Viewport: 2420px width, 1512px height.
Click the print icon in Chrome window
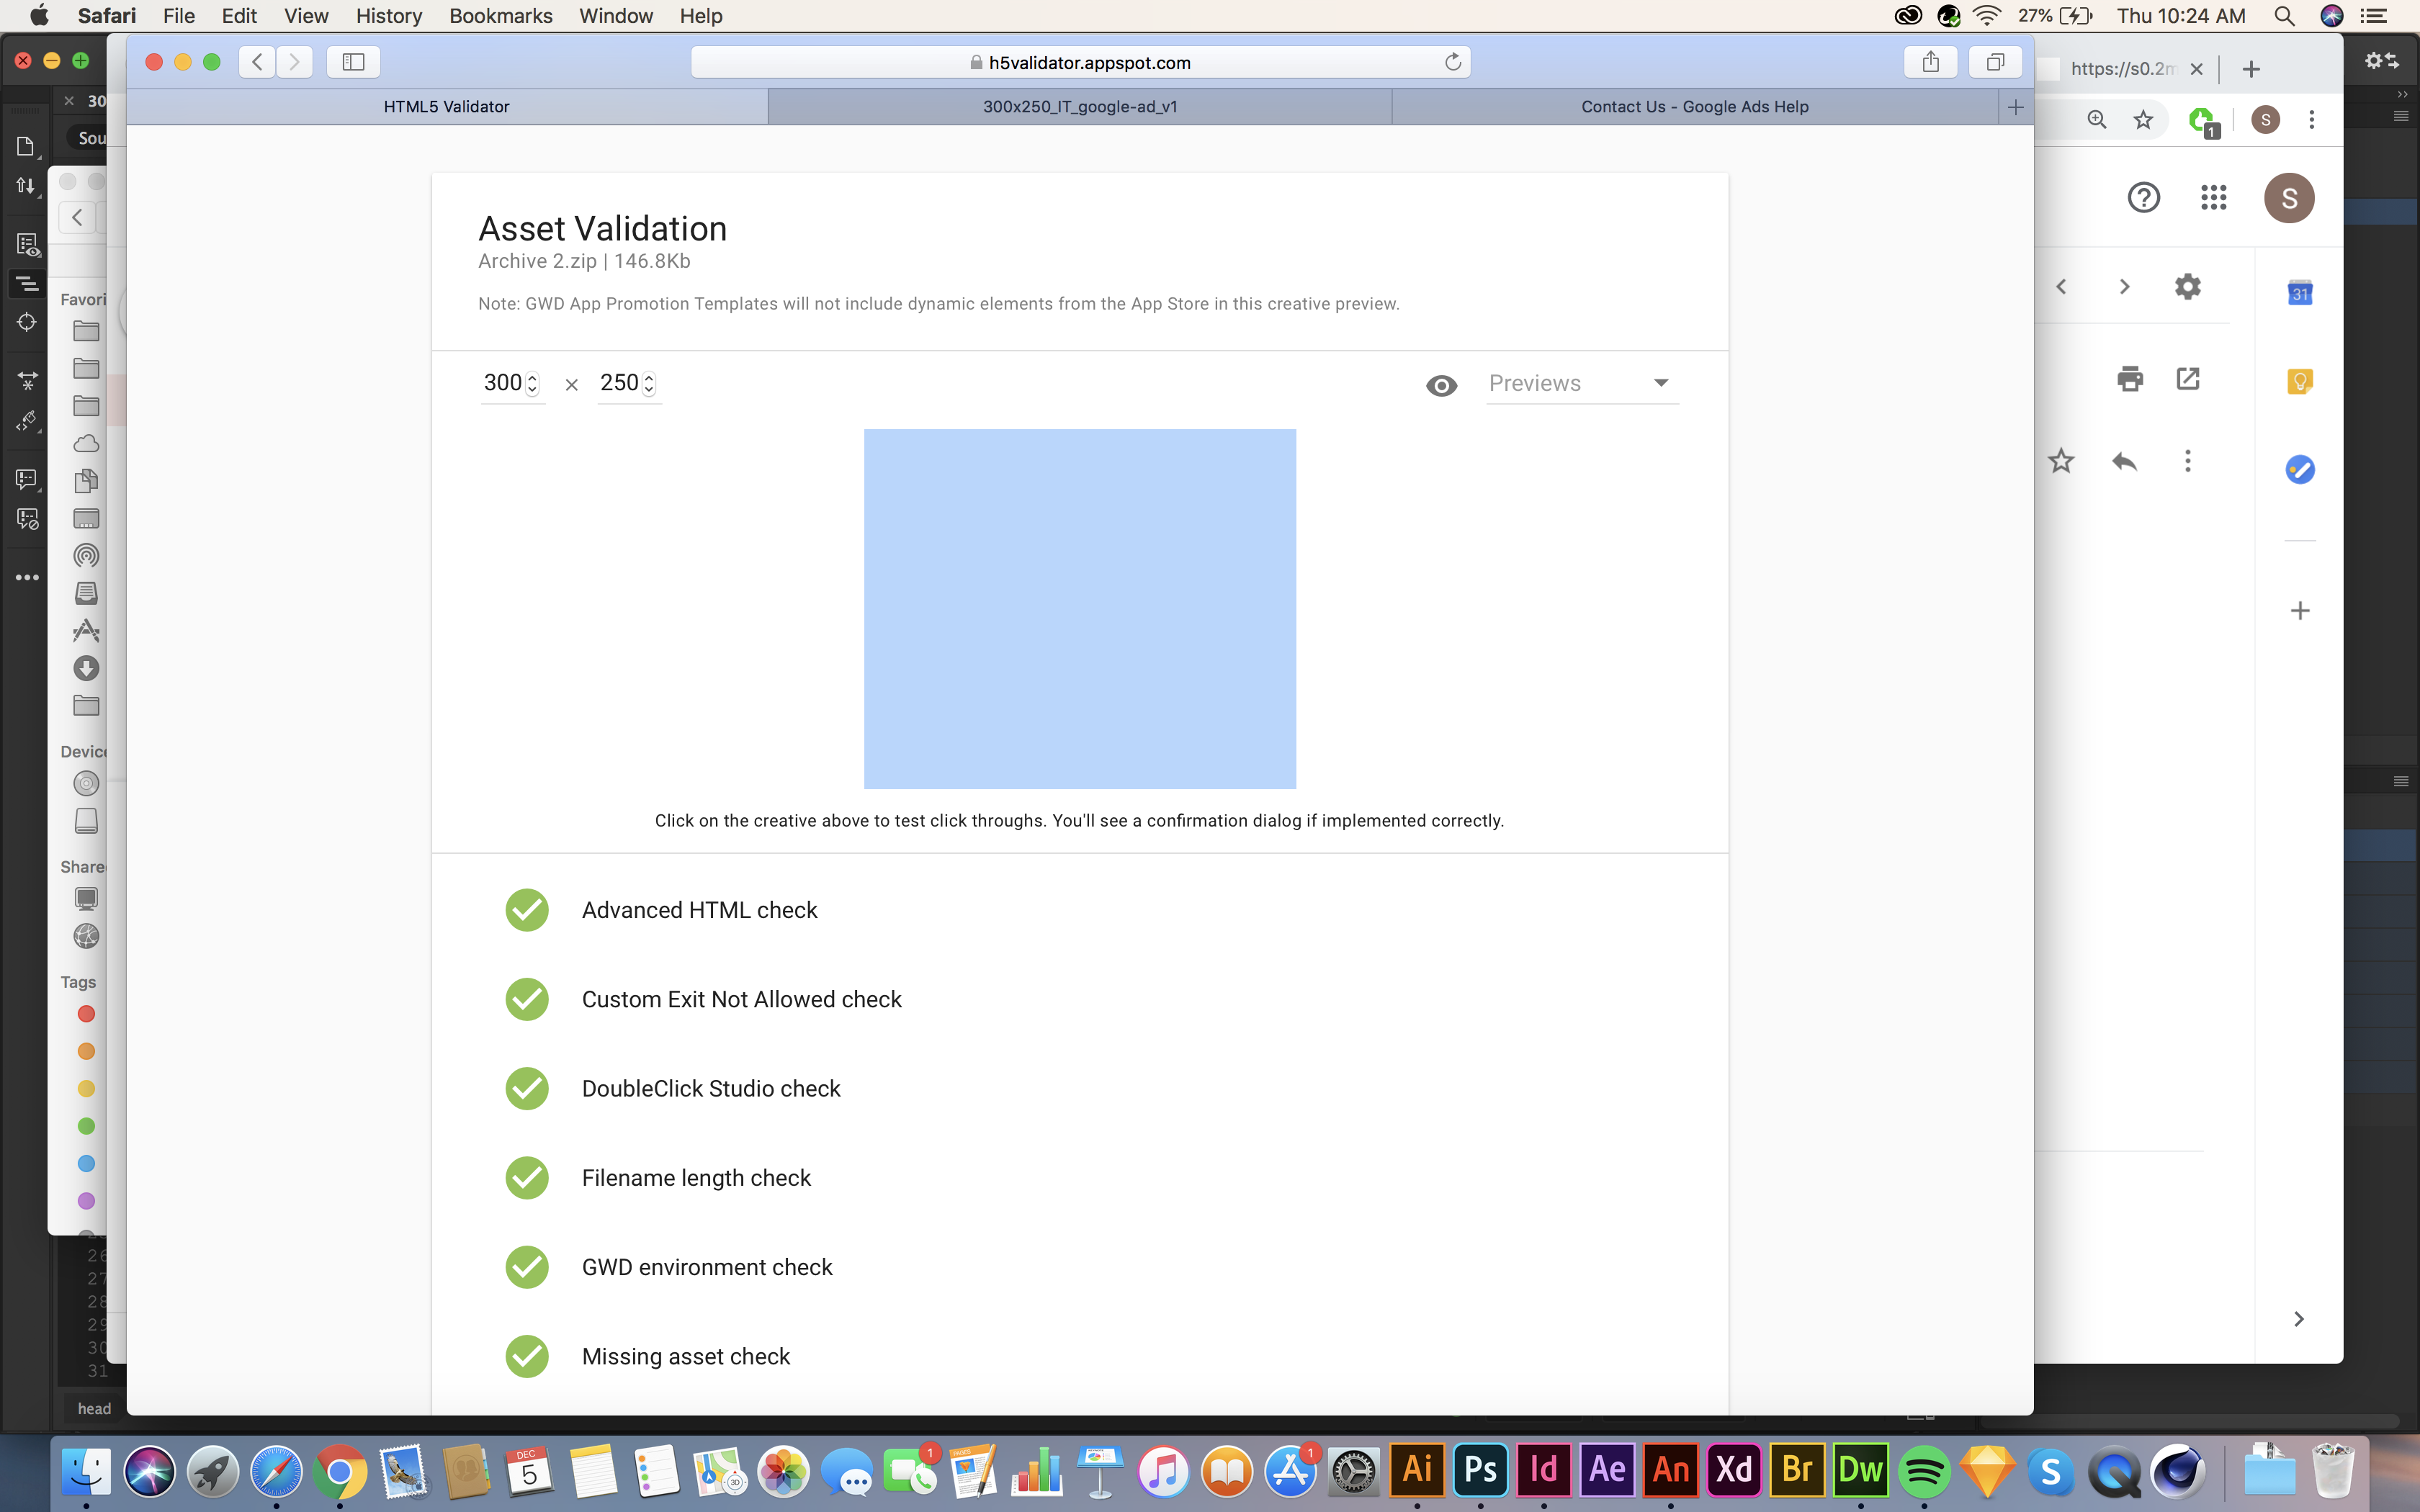[2130, 379]
